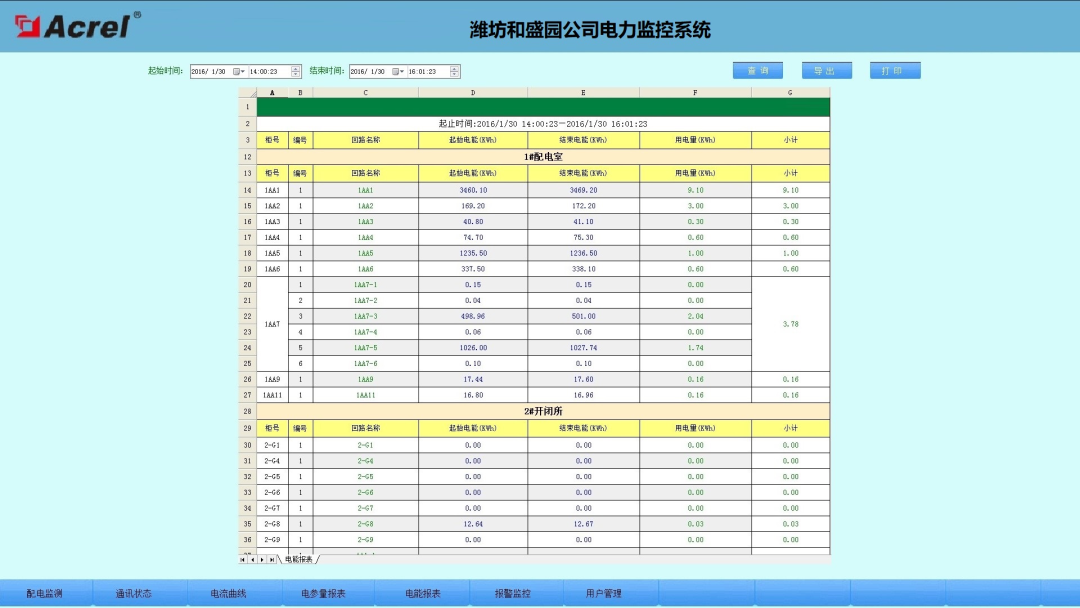Click end energy value 3469.20
1080x608 pixels.
tap(583, 190)
